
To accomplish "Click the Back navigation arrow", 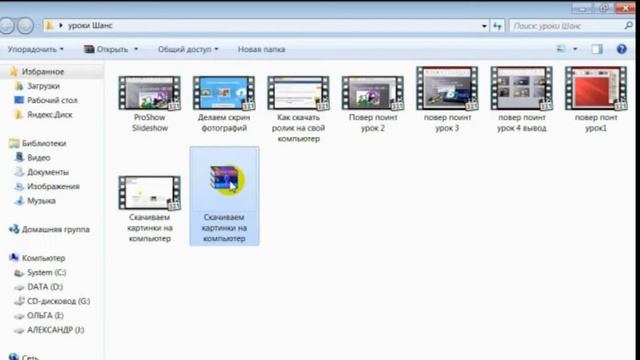I will 7,26.
